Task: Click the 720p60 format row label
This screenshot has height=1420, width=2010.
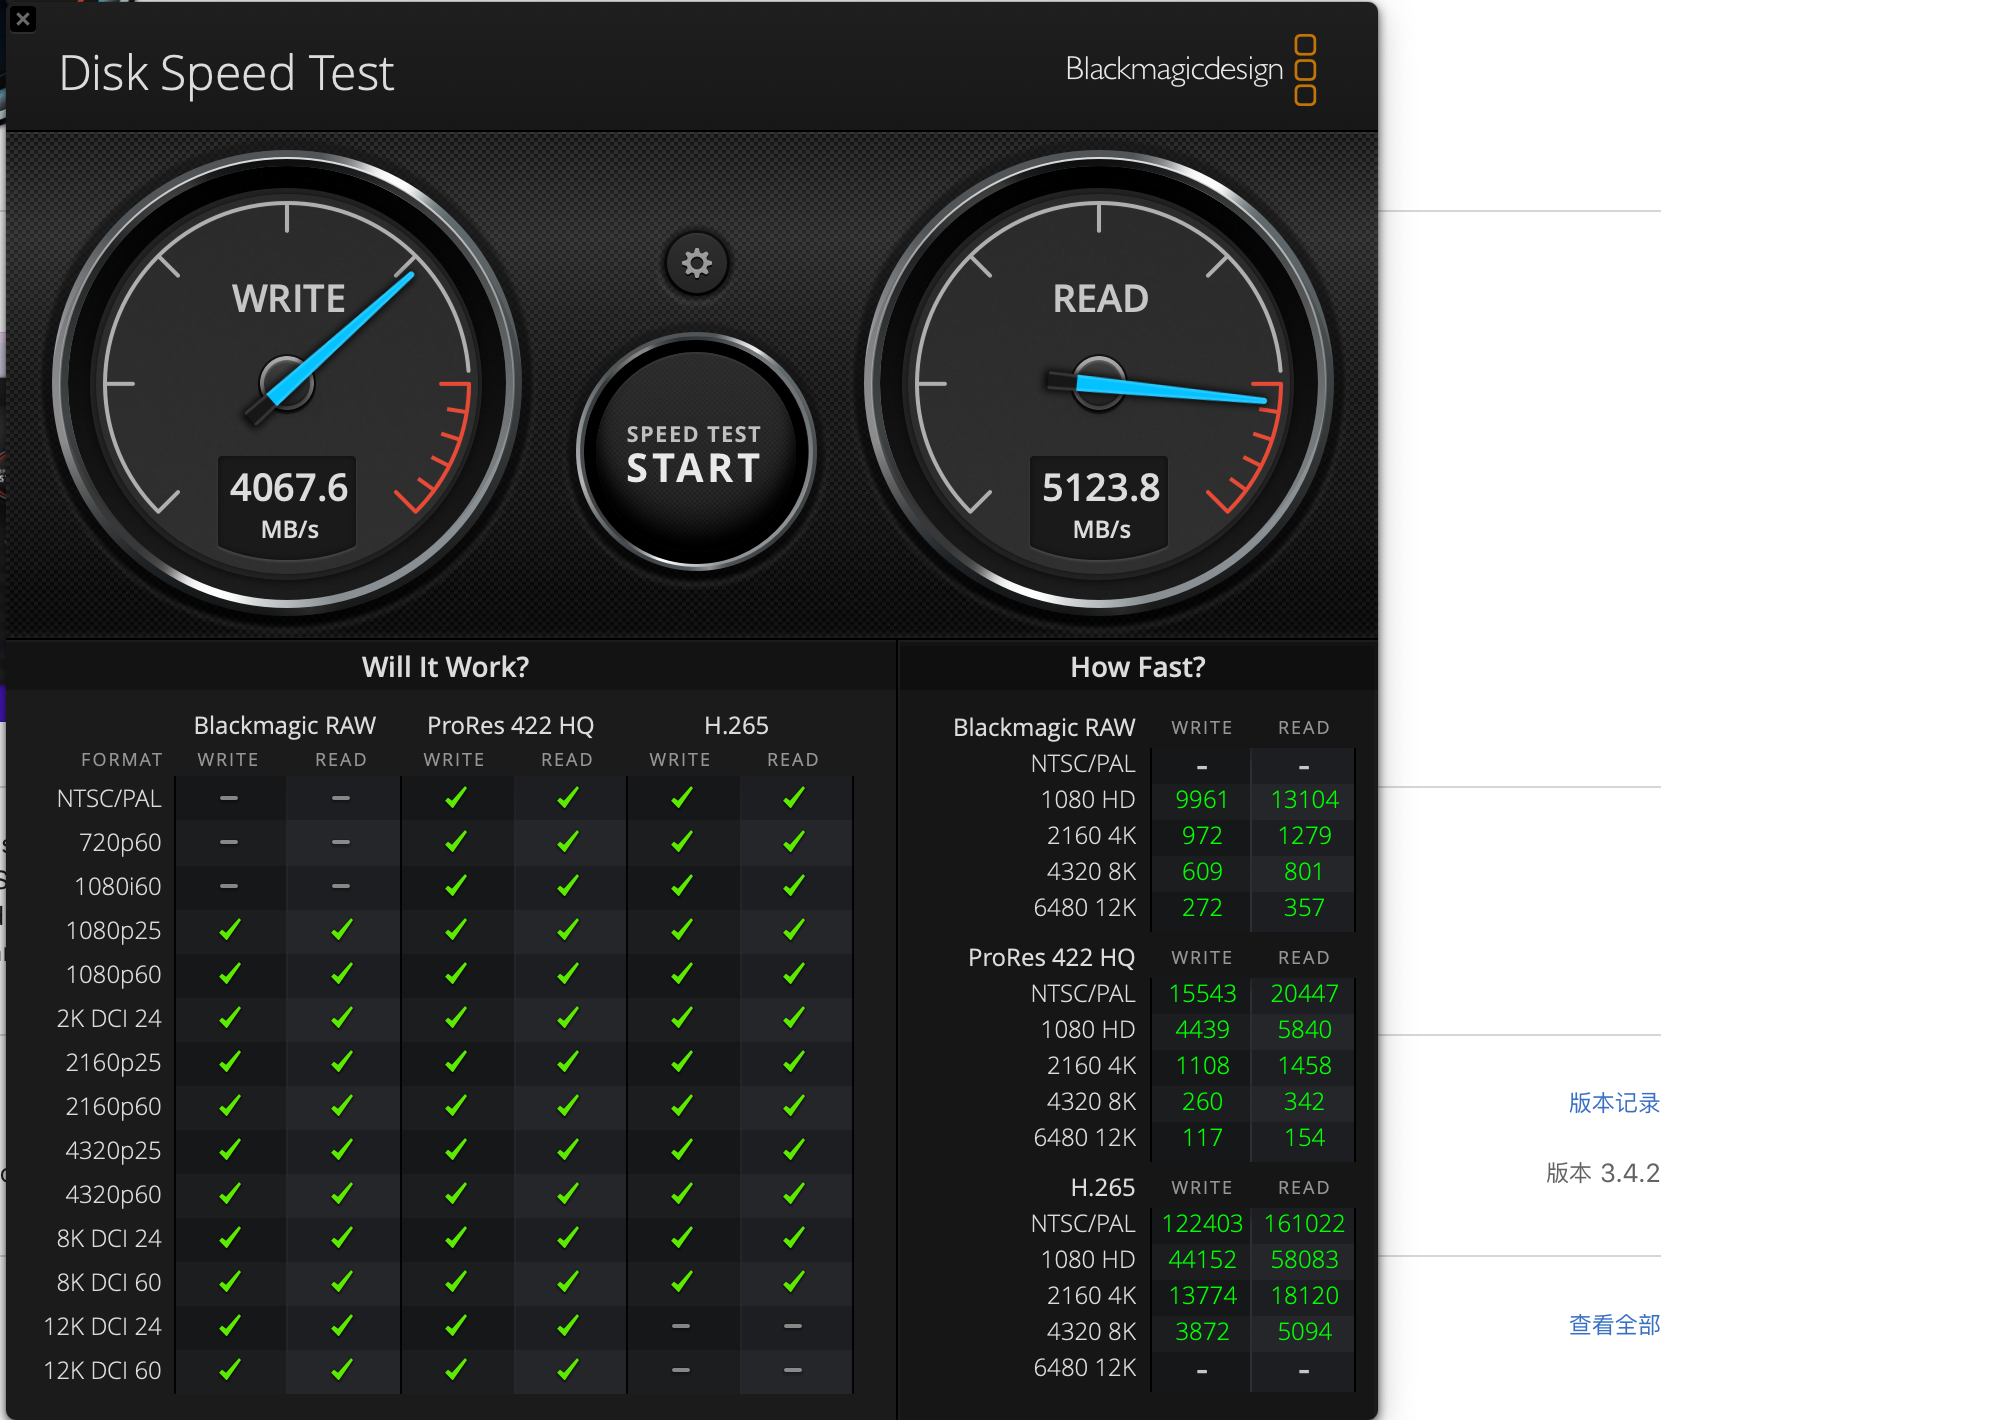Action: [120, 842]
